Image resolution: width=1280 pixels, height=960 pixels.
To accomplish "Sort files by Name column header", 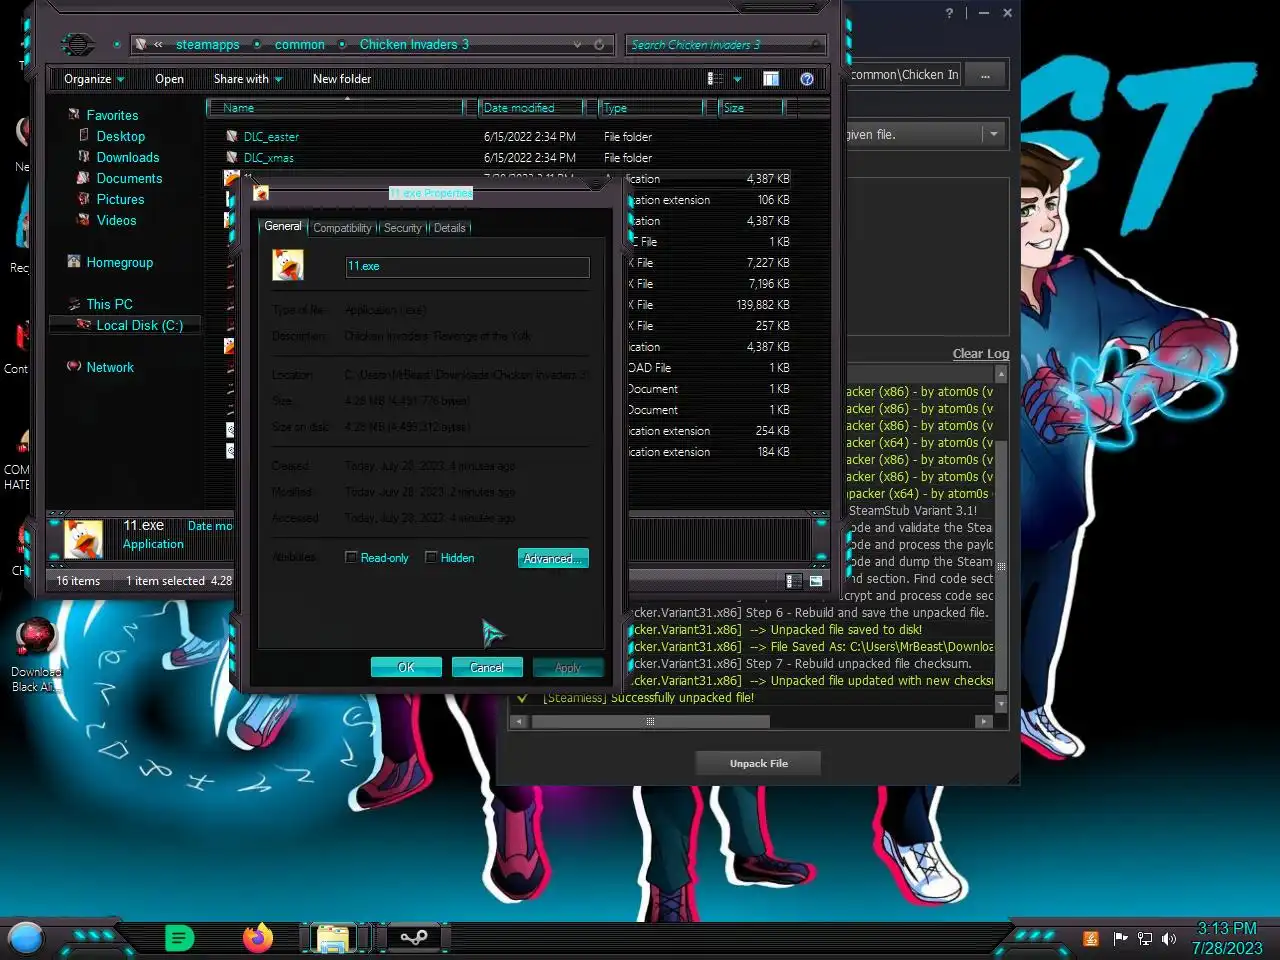I will (x=337, y=107).
